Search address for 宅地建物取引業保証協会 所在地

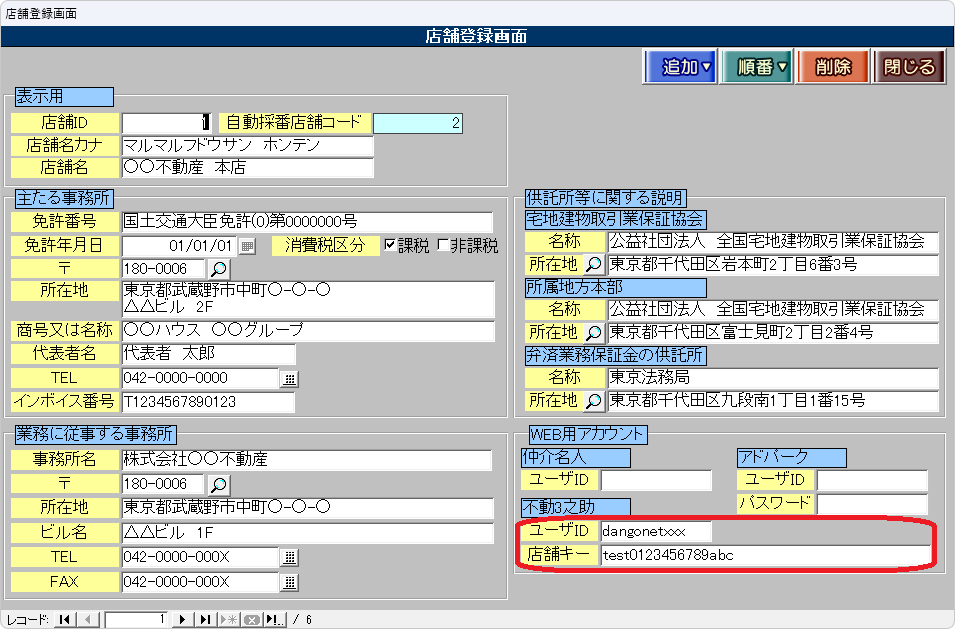pyautogui.click(x=593, y=265)
